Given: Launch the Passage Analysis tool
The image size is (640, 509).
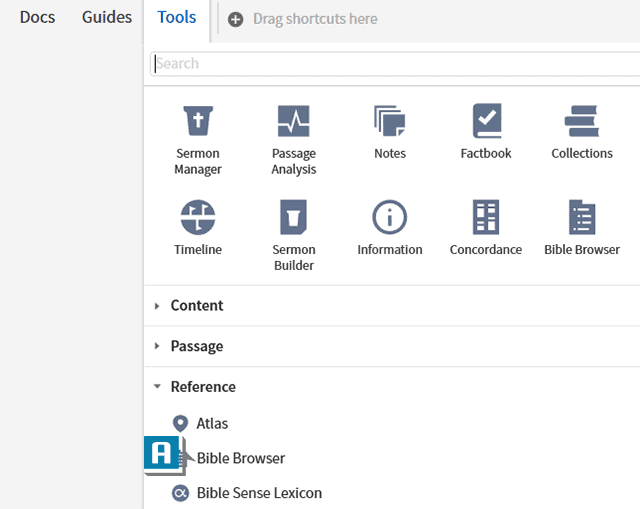Looking at the screenshot, I should (x=294, y=138).
